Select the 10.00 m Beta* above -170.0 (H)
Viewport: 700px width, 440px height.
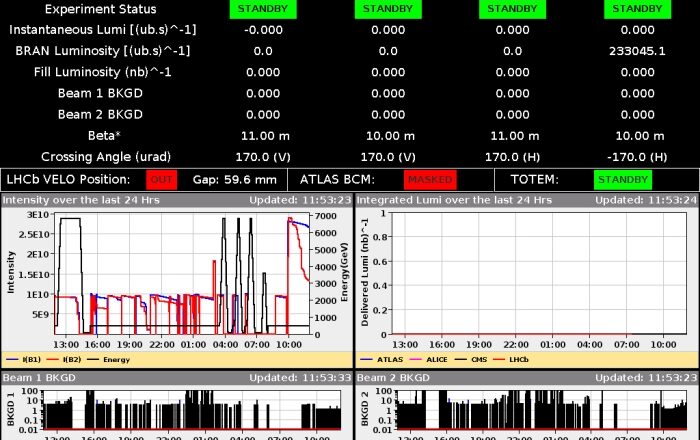coord(640,136)
